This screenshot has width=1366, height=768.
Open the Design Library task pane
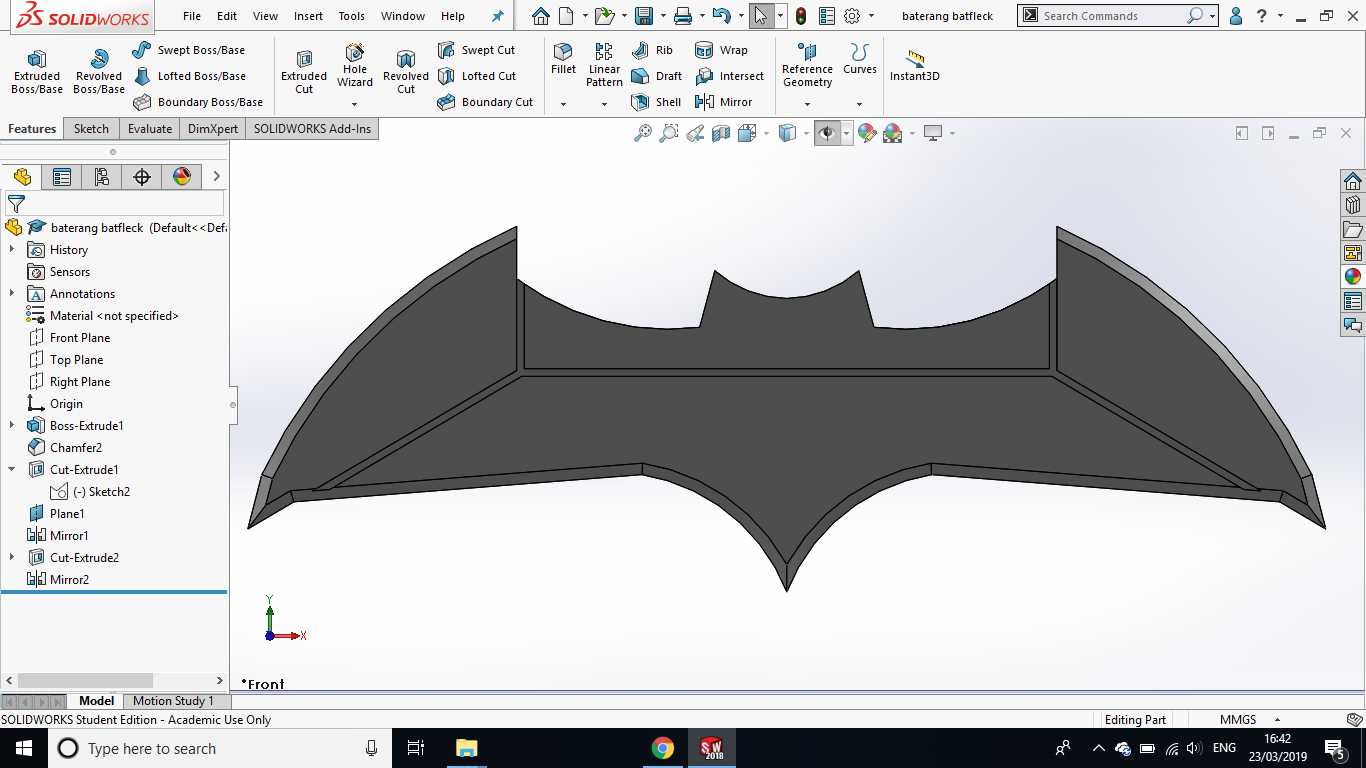[x=1353, y=205]
